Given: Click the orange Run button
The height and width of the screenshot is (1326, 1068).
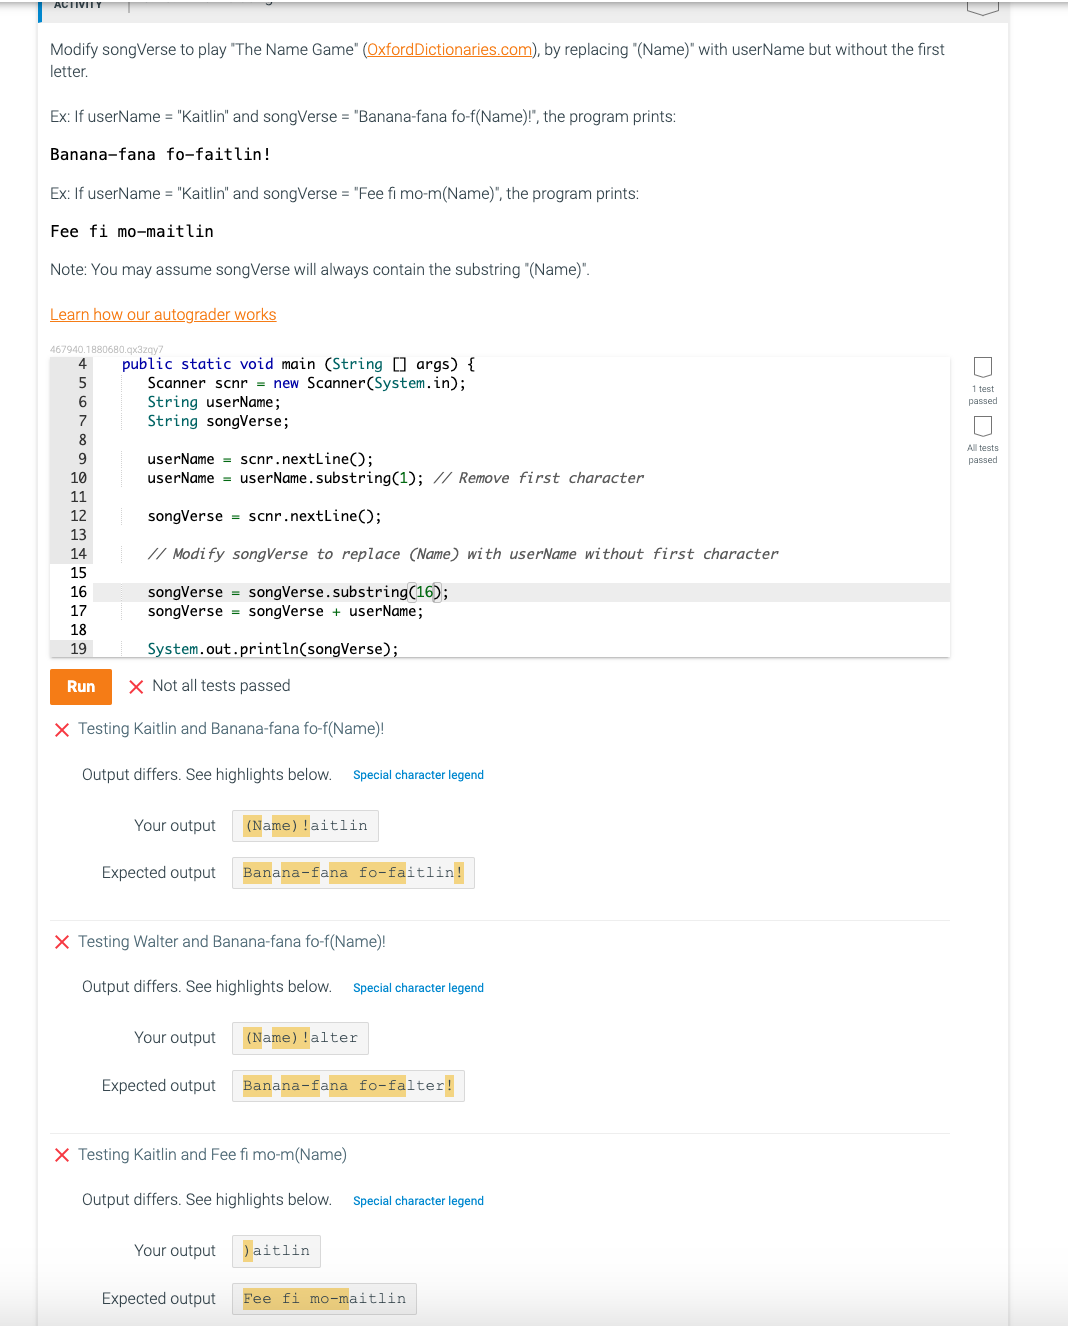Looking at the screenshot, I should point(80,686).
